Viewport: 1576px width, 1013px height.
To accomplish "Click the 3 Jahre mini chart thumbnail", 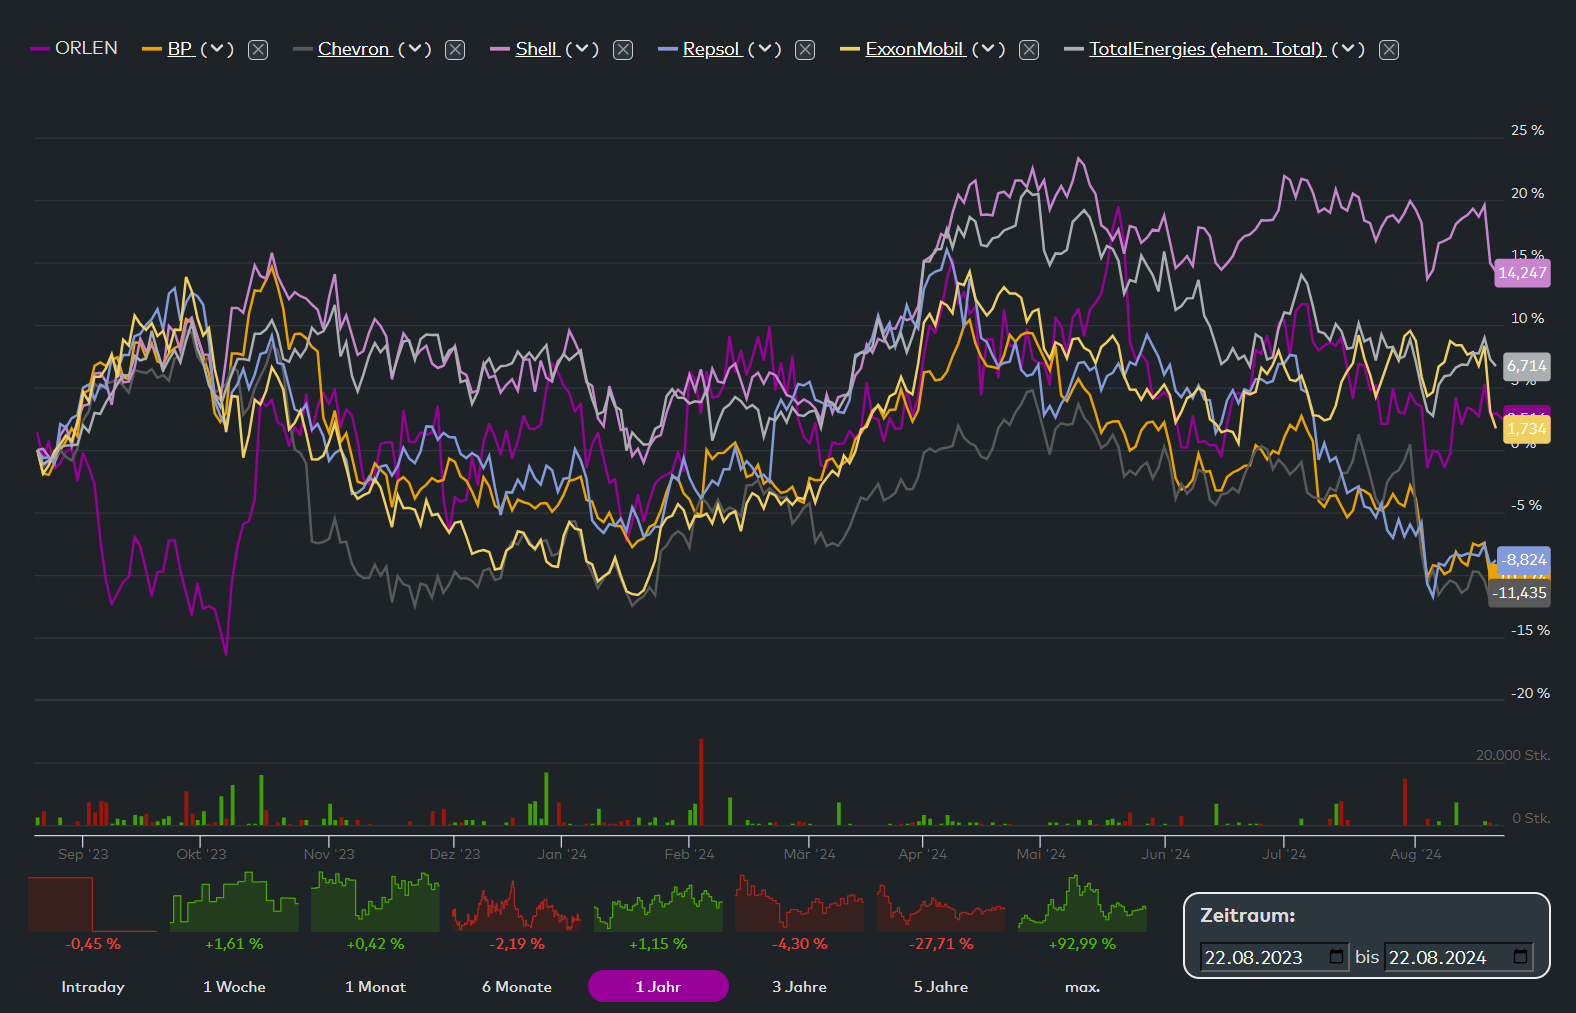I will pyautogui.click(x=799, y=903).
